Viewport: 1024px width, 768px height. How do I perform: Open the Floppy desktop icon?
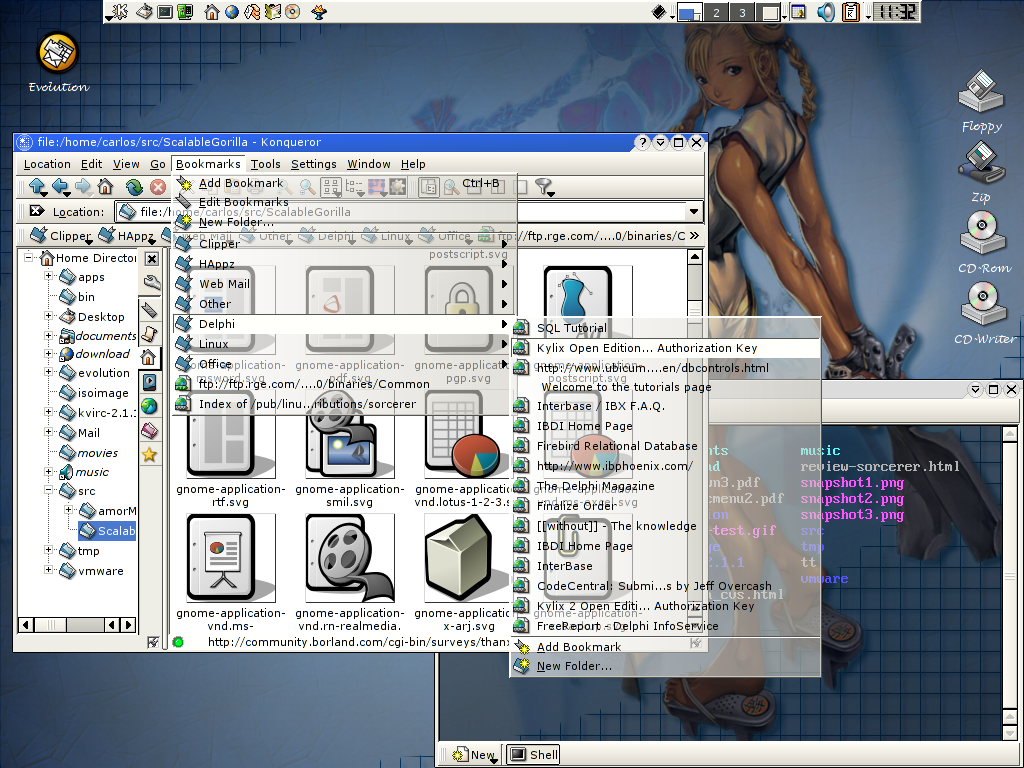click(981, 101)
